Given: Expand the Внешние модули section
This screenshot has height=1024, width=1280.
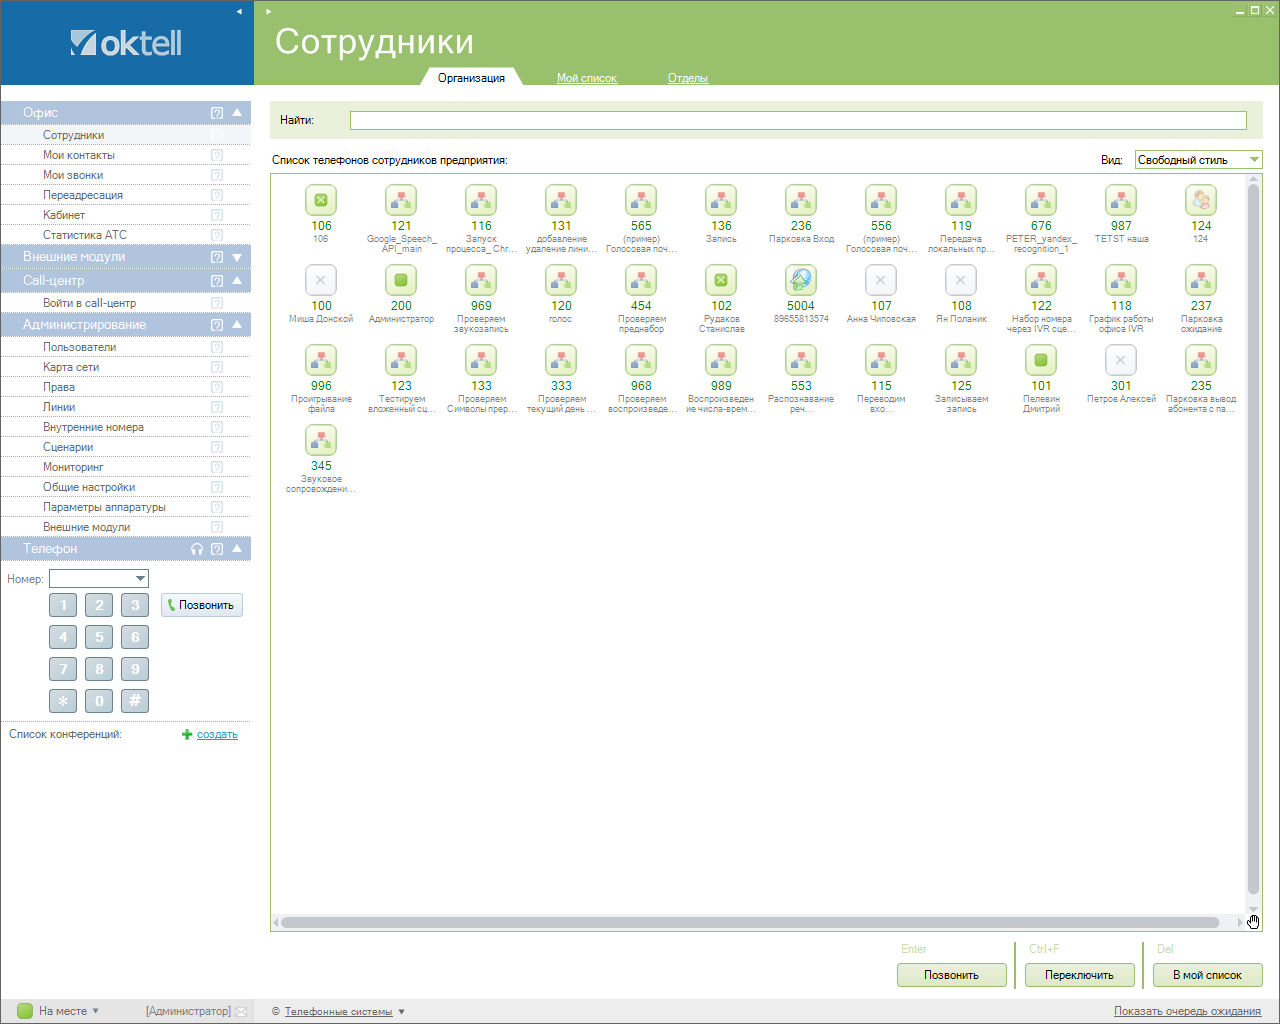Looking at the screenshot, I should point(237,257).
